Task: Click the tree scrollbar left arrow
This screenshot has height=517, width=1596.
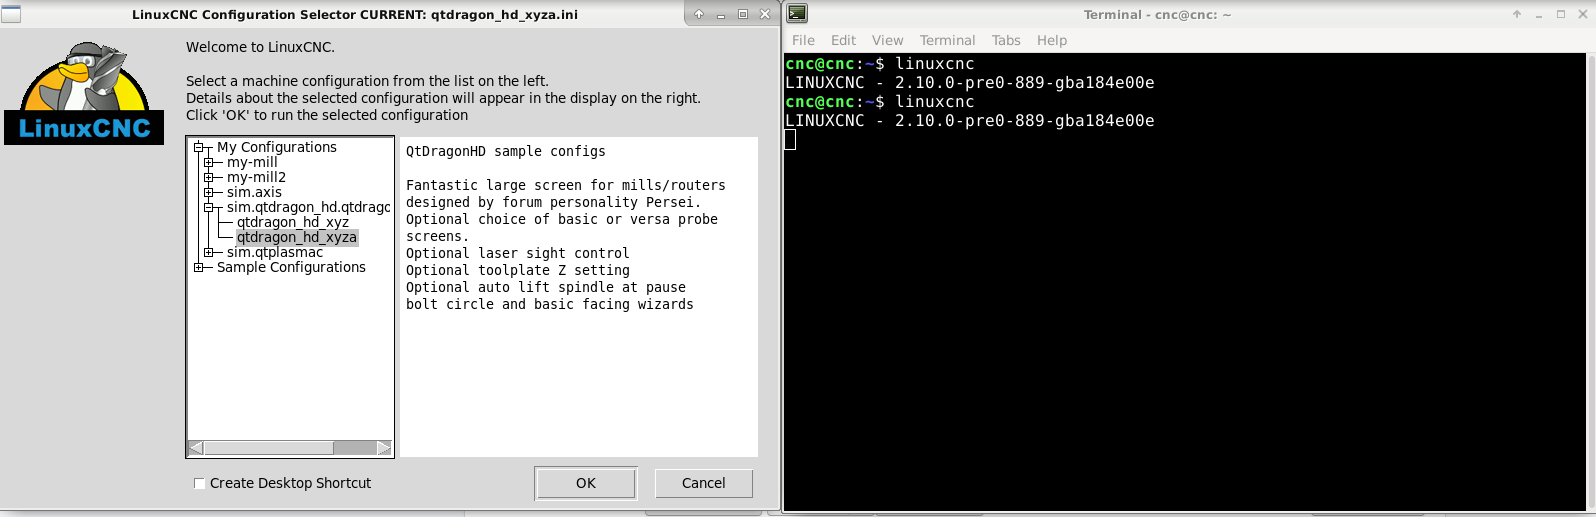Action: 196,447
